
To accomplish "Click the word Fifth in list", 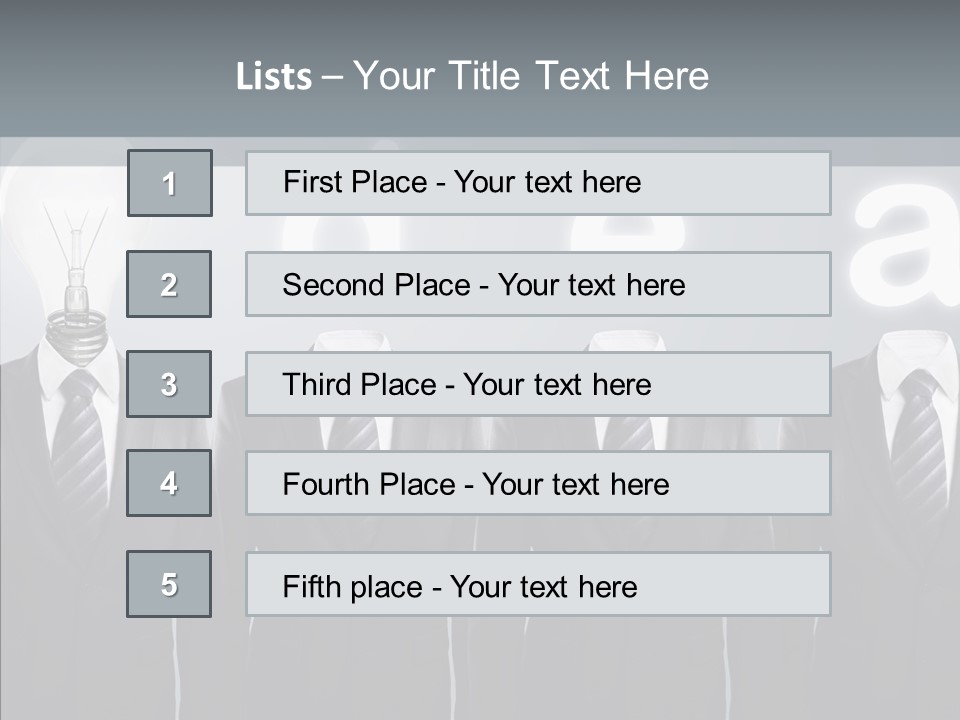I will (x=312, y=586).
